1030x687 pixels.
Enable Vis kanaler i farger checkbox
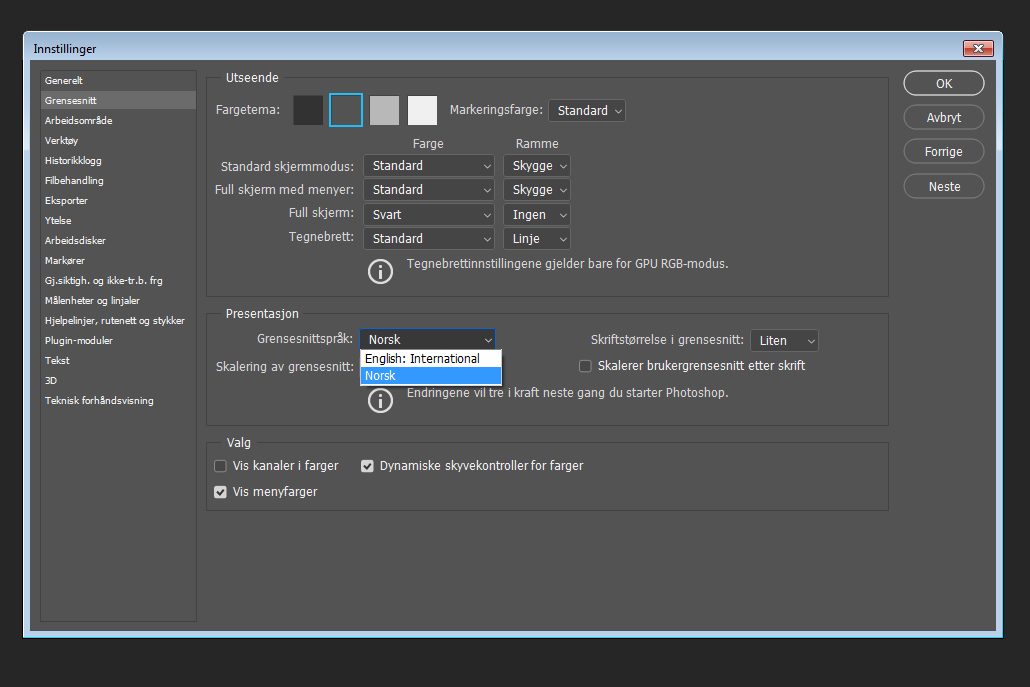[x=221, y=466]
